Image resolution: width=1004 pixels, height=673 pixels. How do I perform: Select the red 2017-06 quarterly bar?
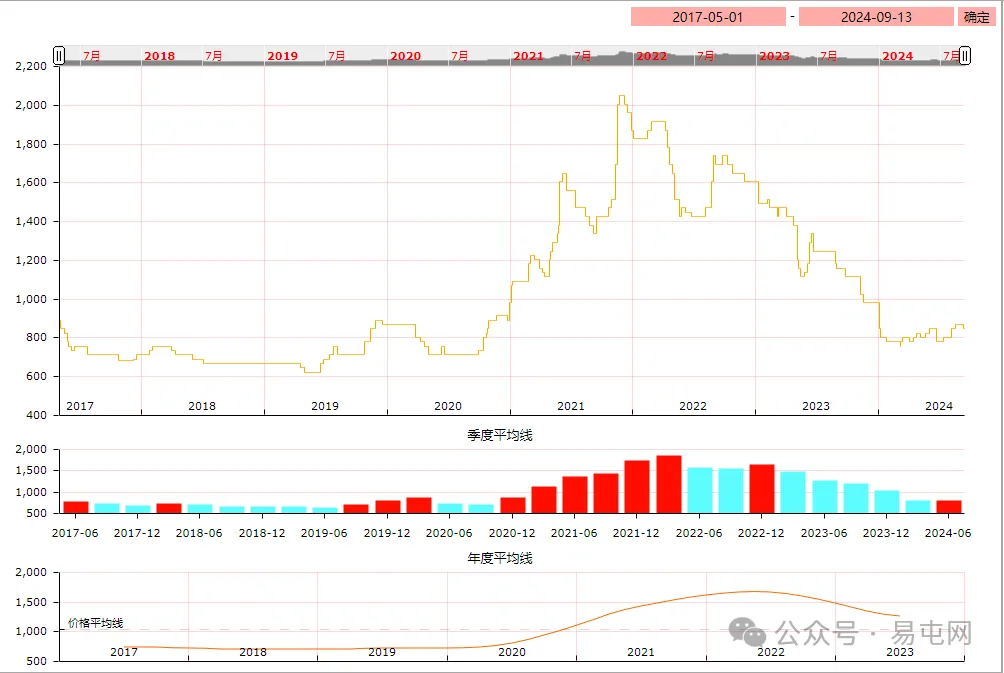pyautogui.click(x=76, y=507)
